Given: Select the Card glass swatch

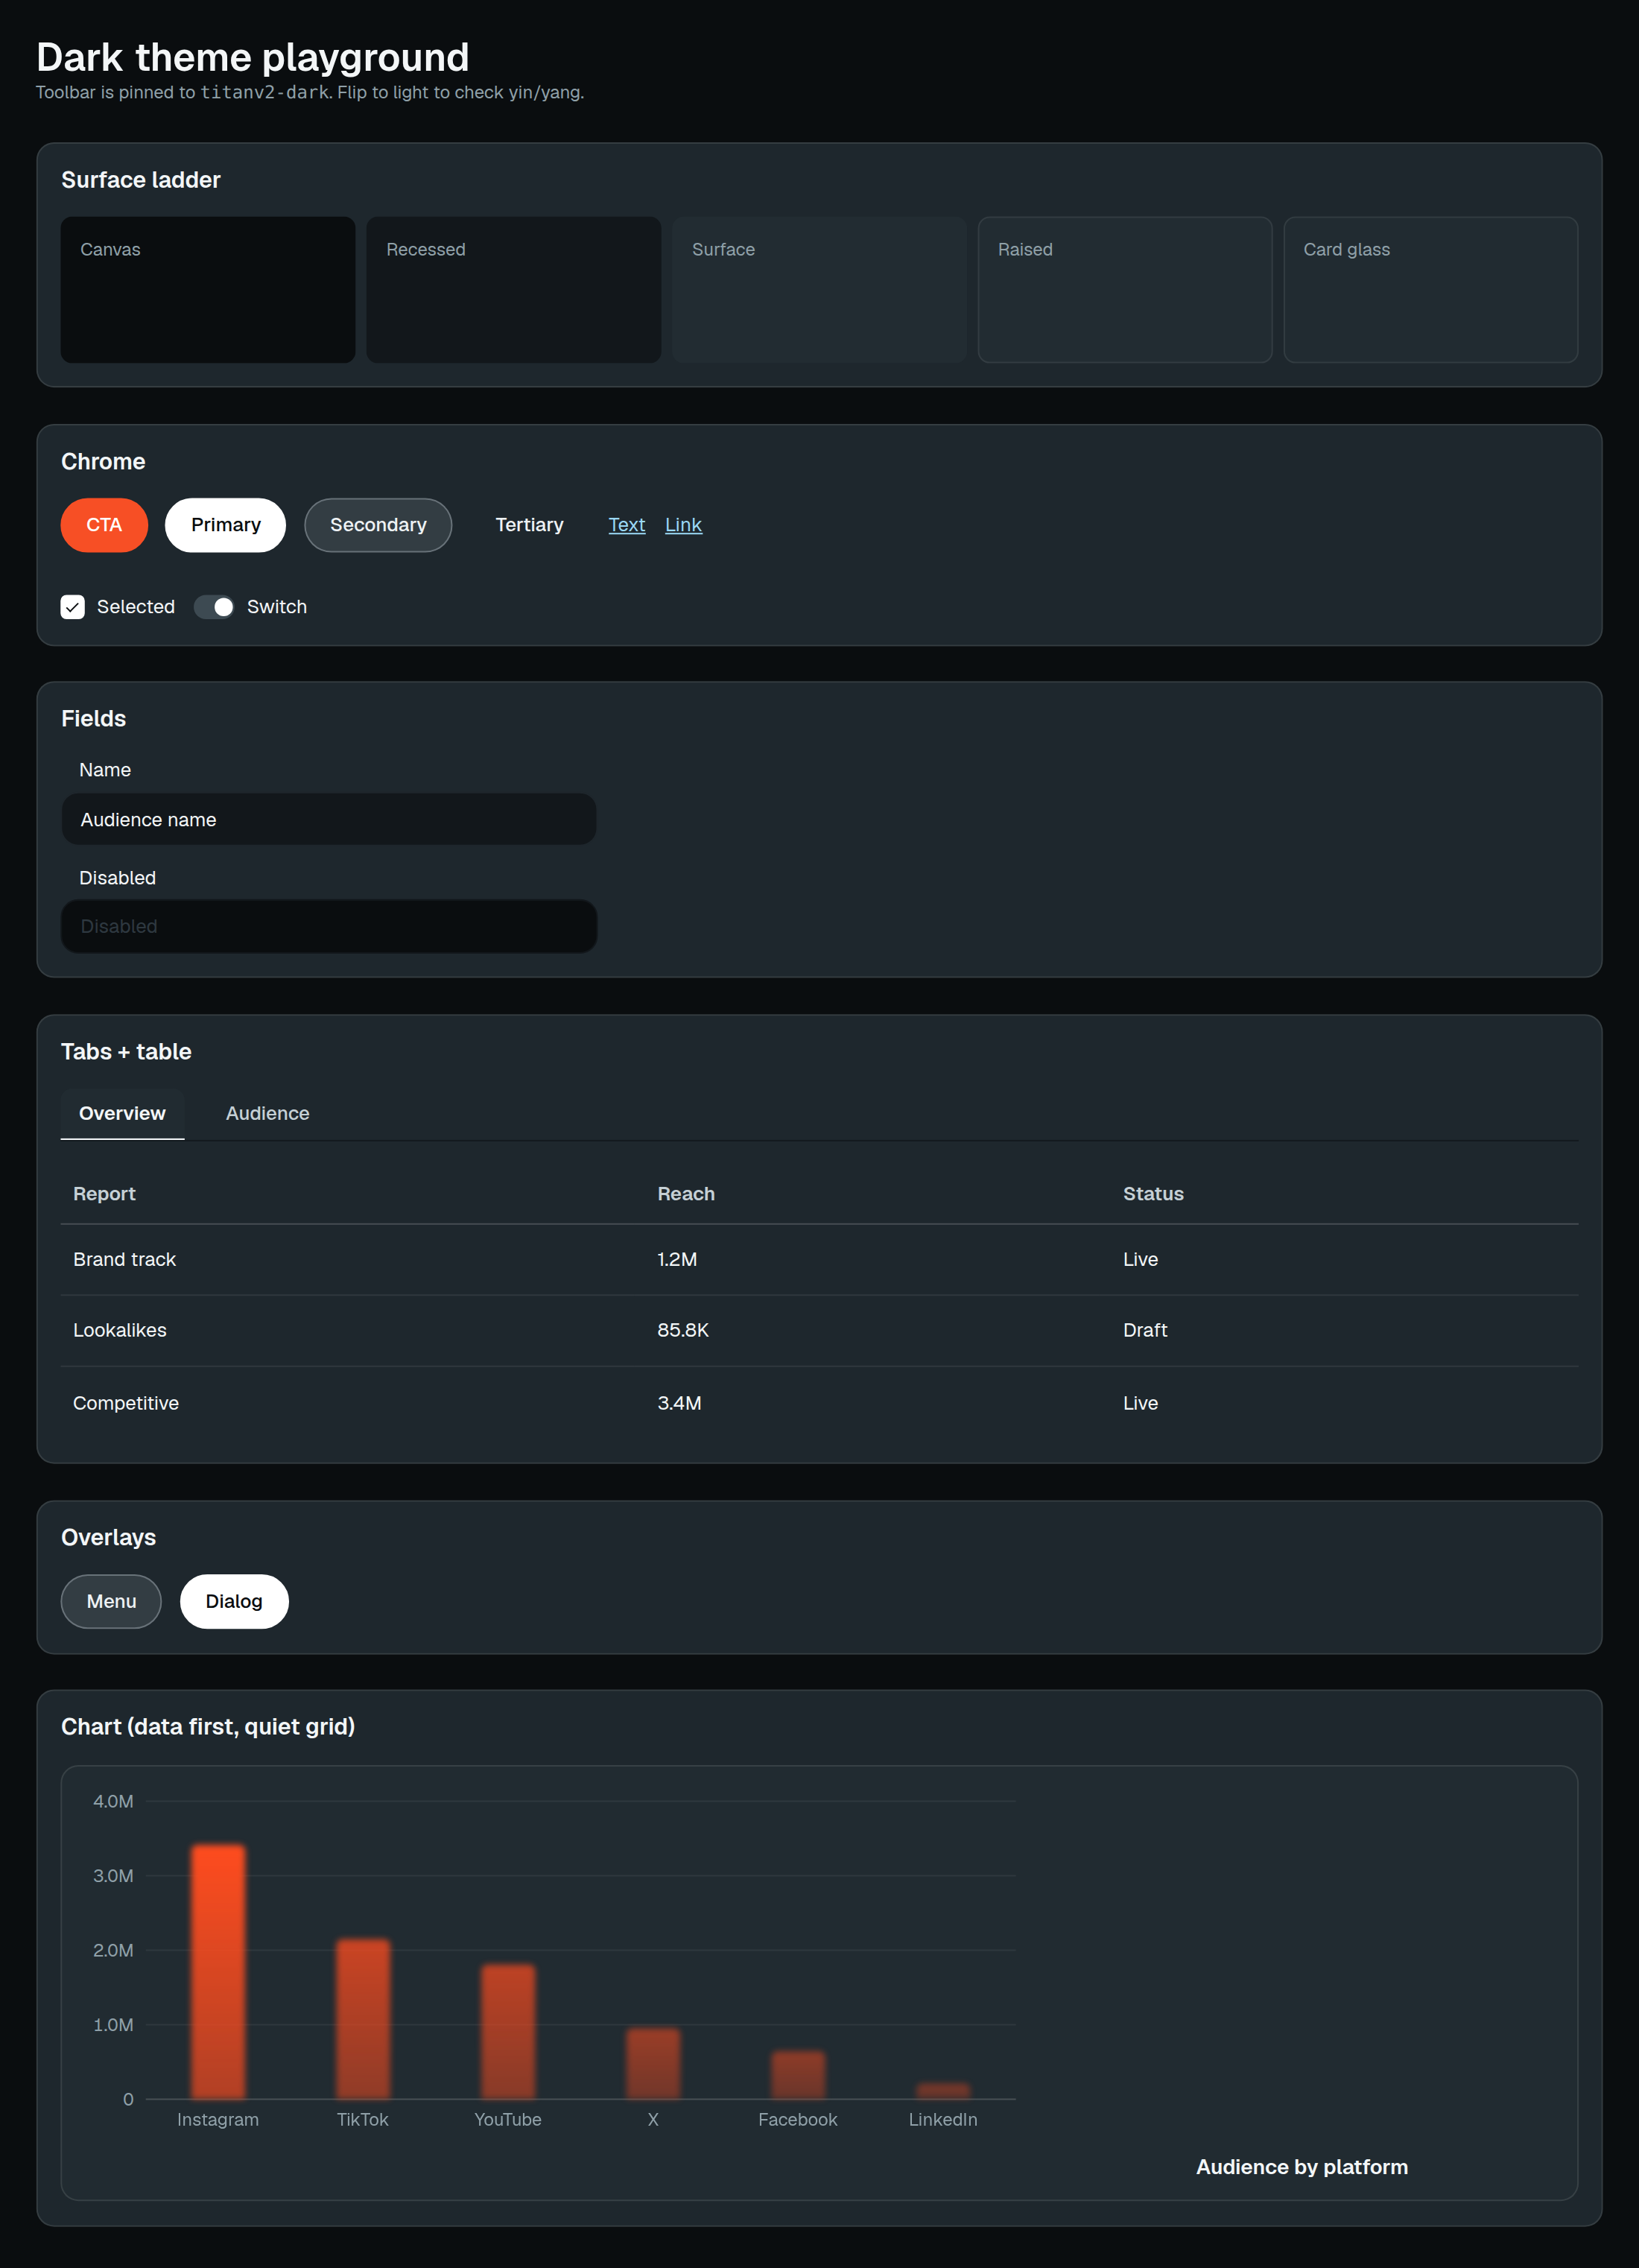Looking at the screenshot, I should [x=1431, y=290].
